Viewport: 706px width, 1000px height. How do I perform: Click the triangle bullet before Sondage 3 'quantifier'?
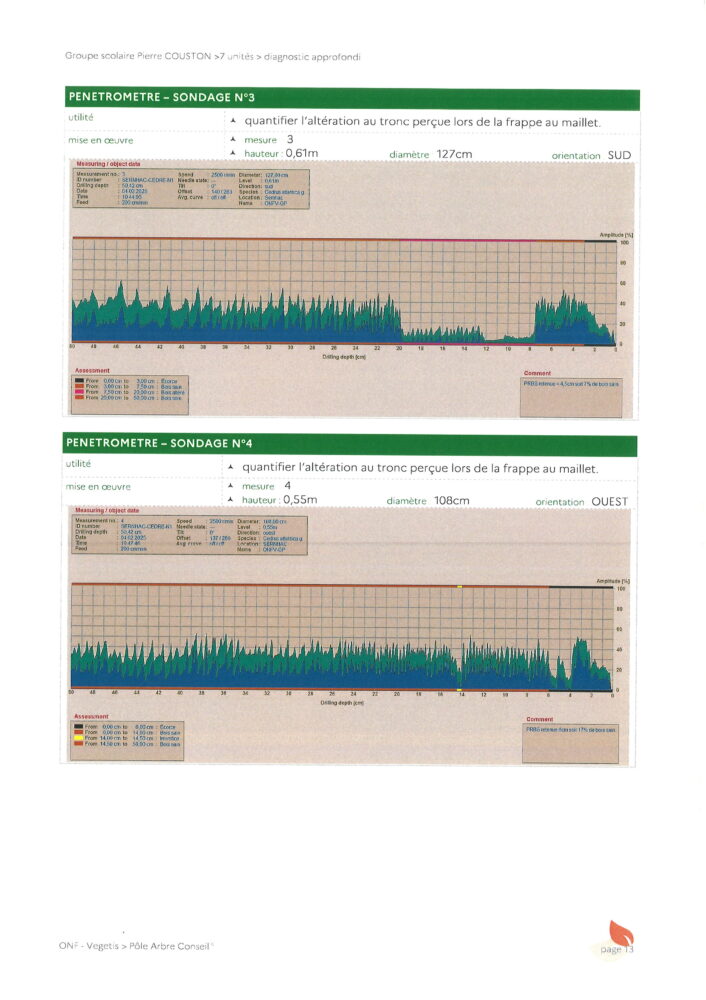pyautogui.click(x=233, y=121)
